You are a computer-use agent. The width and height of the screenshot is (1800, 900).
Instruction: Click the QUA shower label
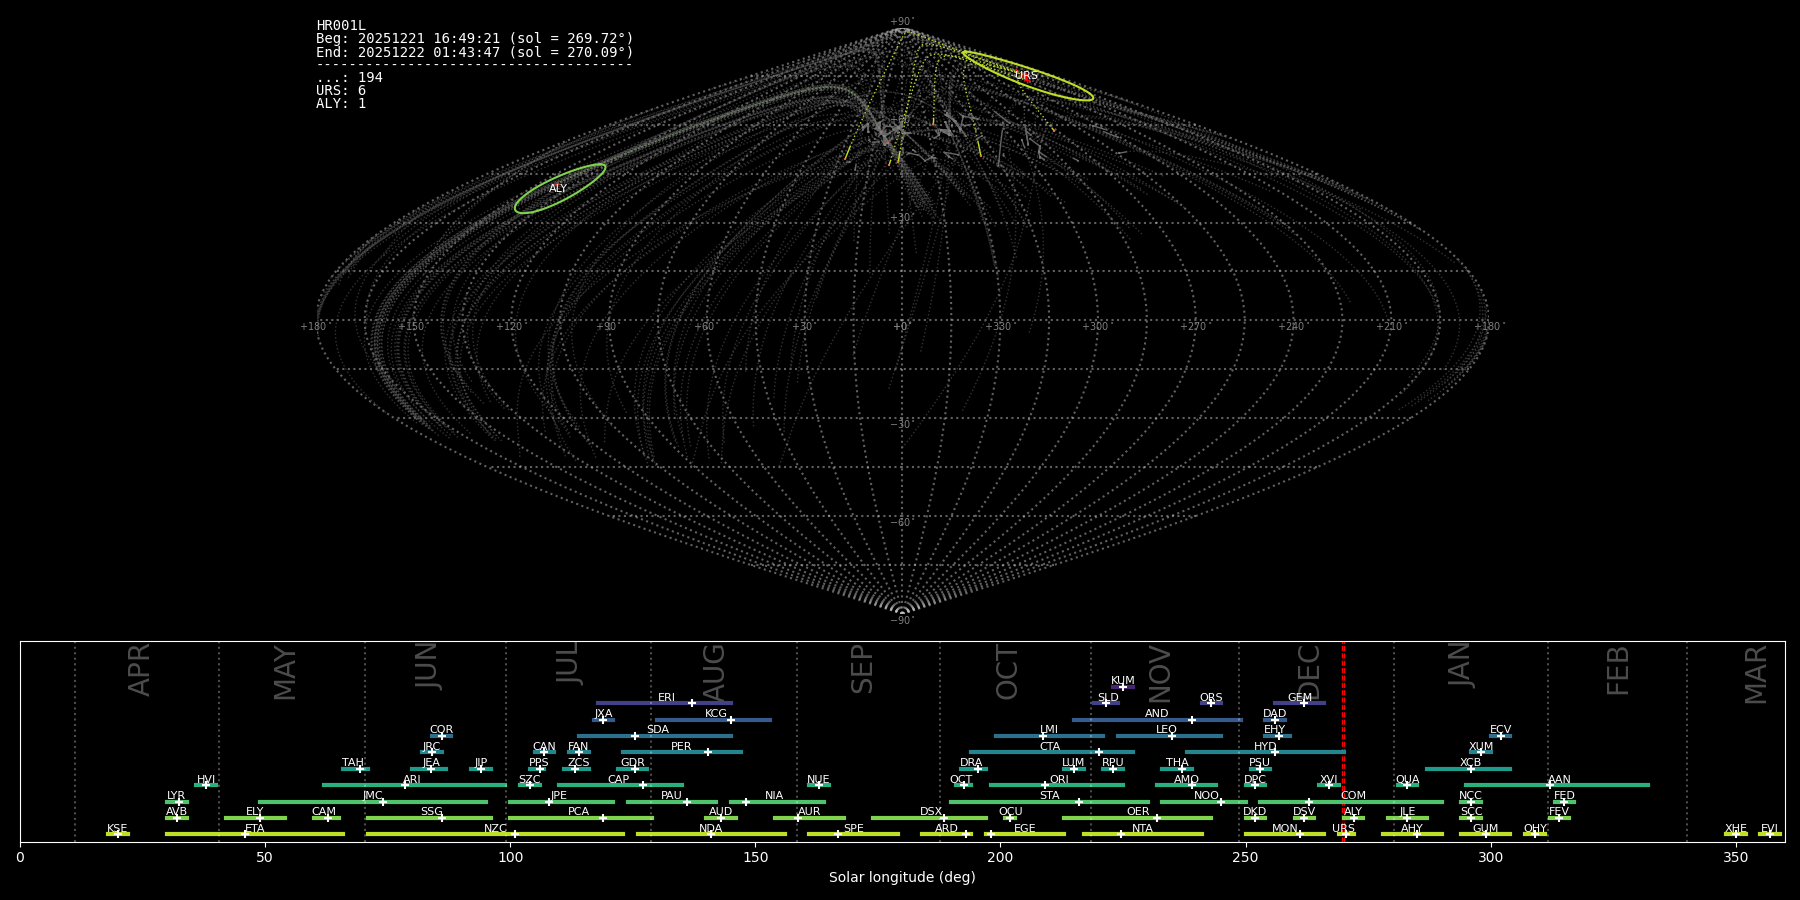pyautogui.click(x=1407, y=779)
